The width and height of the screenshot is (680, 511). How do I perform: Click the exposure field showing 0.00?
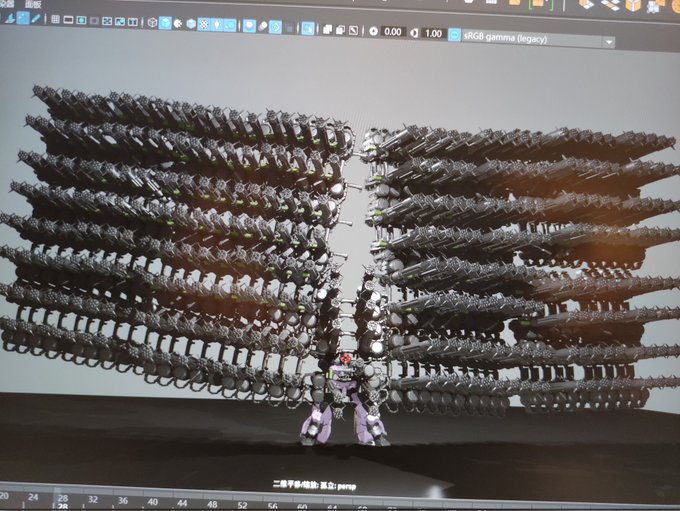[x=393, y=32]
